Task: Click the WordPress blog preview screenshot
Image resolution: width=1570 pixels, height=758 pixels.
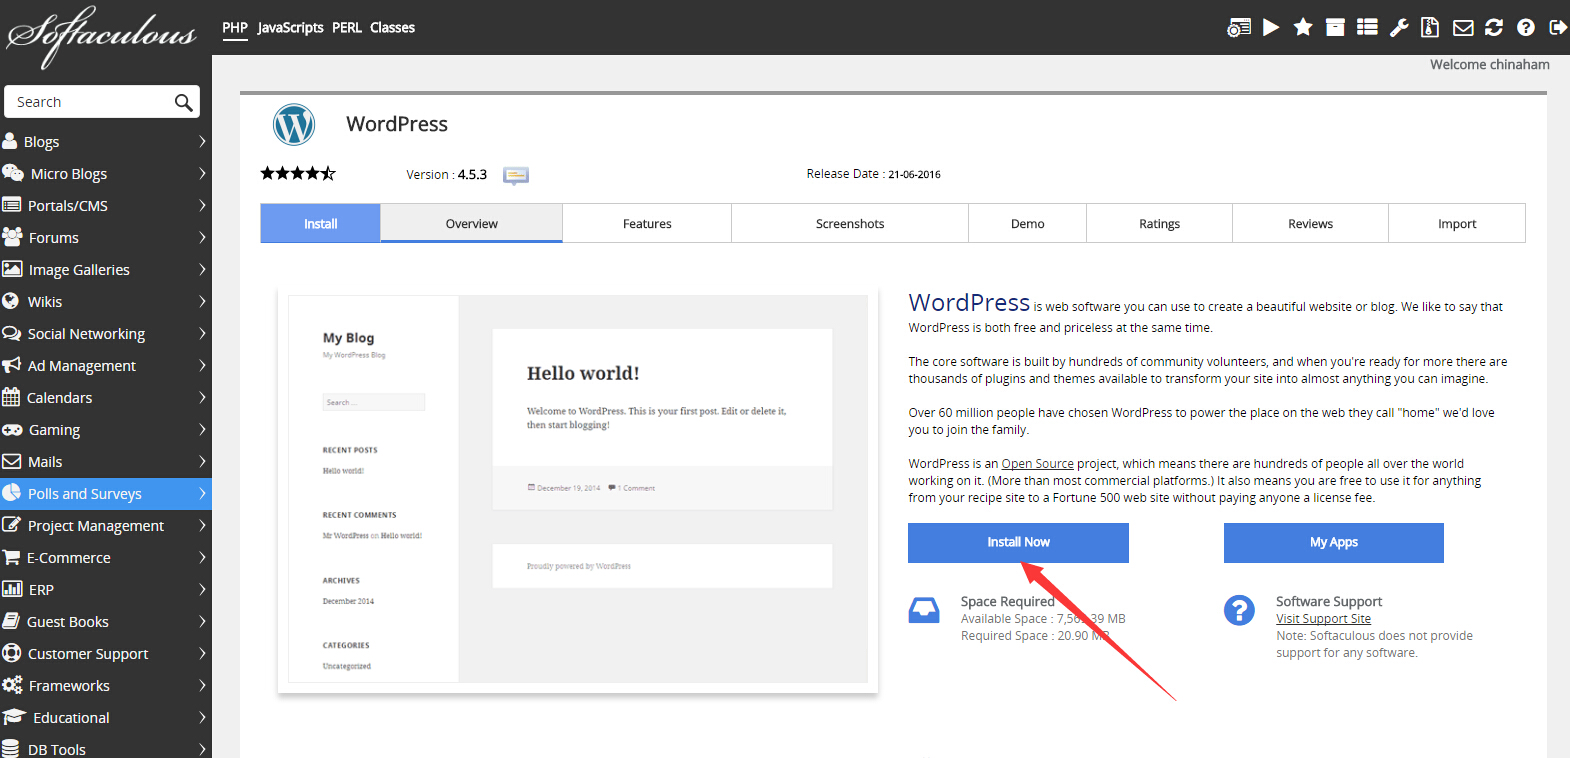Action: [578, 489]
